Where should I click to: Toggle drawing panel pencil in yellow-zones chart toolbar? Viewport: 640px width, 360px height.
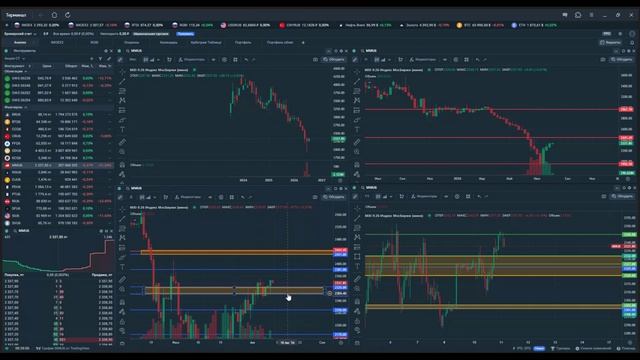coord(356,196)
